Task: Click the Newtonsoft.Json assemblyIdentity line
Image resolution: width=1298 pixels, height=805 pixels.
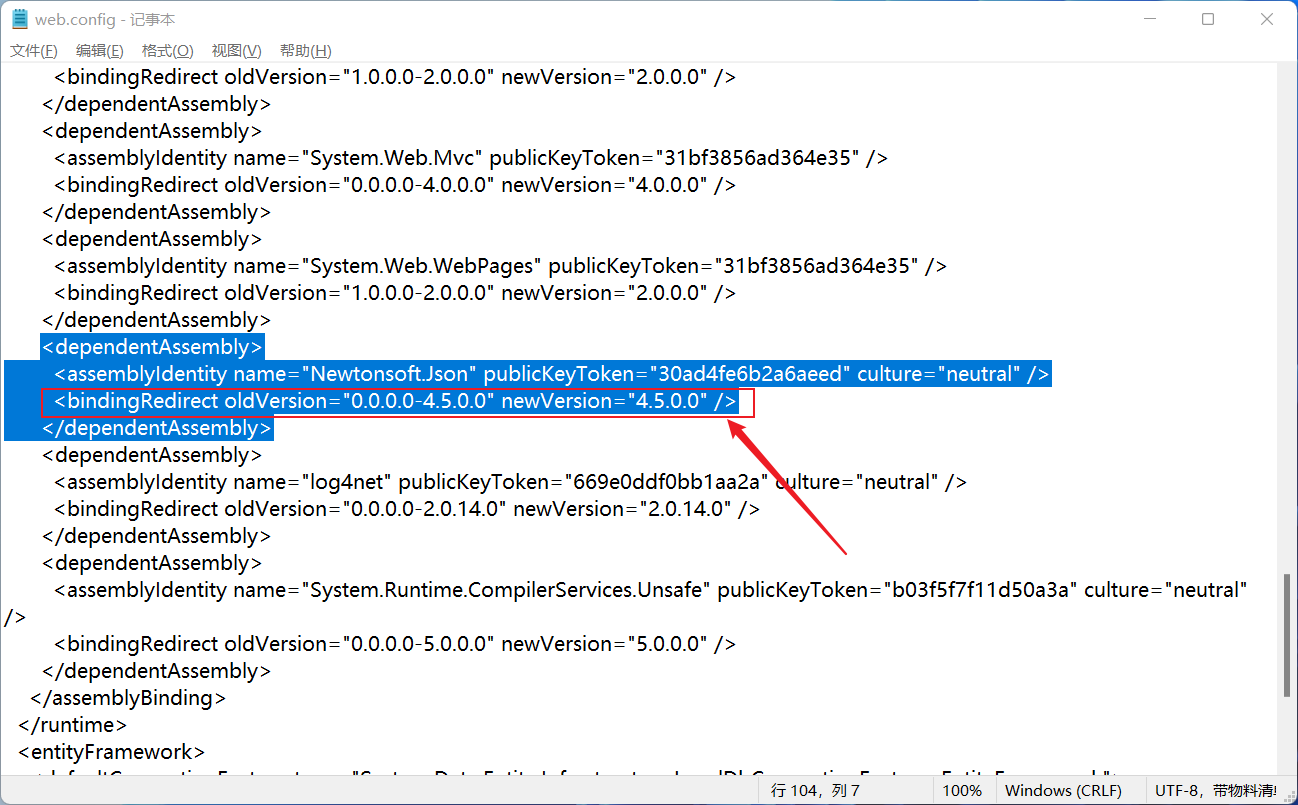Action: [x=551, y=374]
